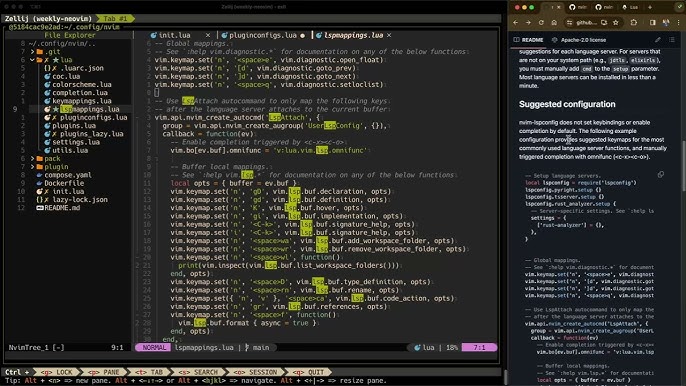Open settings.lua in File Explorer

point(76,142)
